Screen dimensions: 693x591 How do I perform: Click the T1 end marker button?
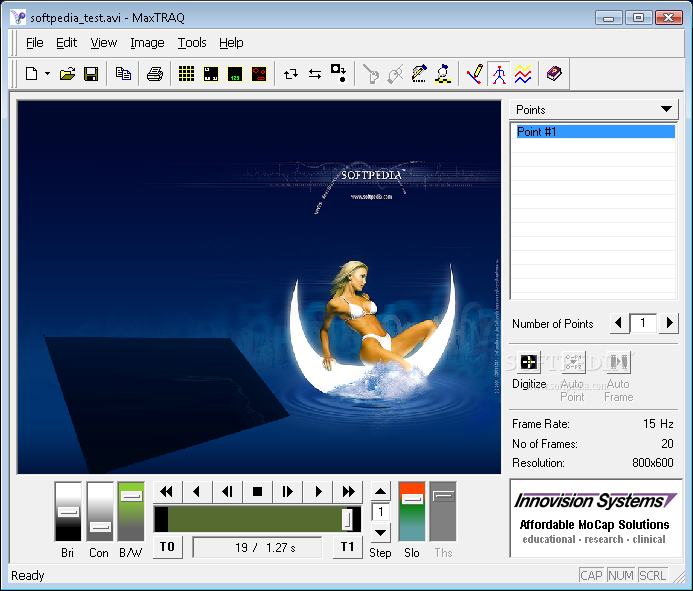pyautogui.click(x=347, y=547)
